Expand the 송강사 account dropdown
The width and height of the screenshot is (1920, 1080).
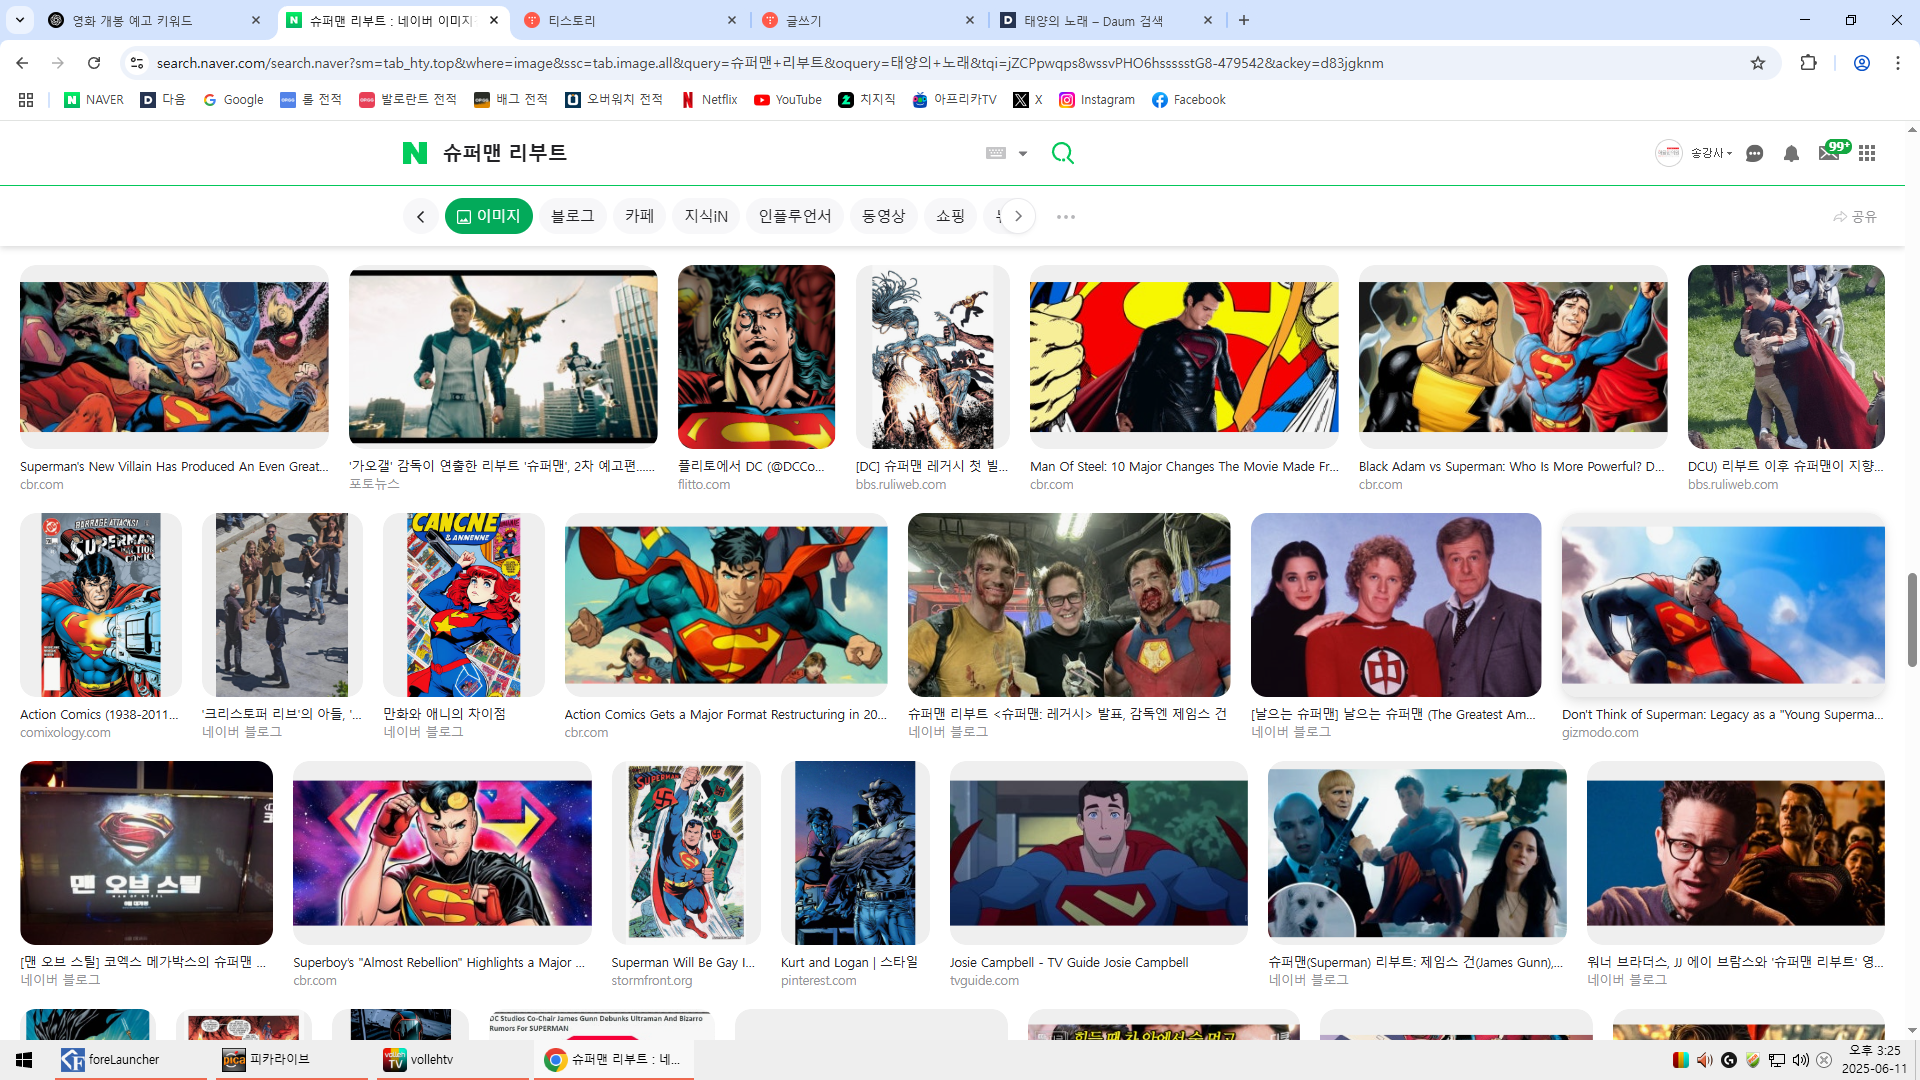pyautogui.click(x=1711, y=153)
